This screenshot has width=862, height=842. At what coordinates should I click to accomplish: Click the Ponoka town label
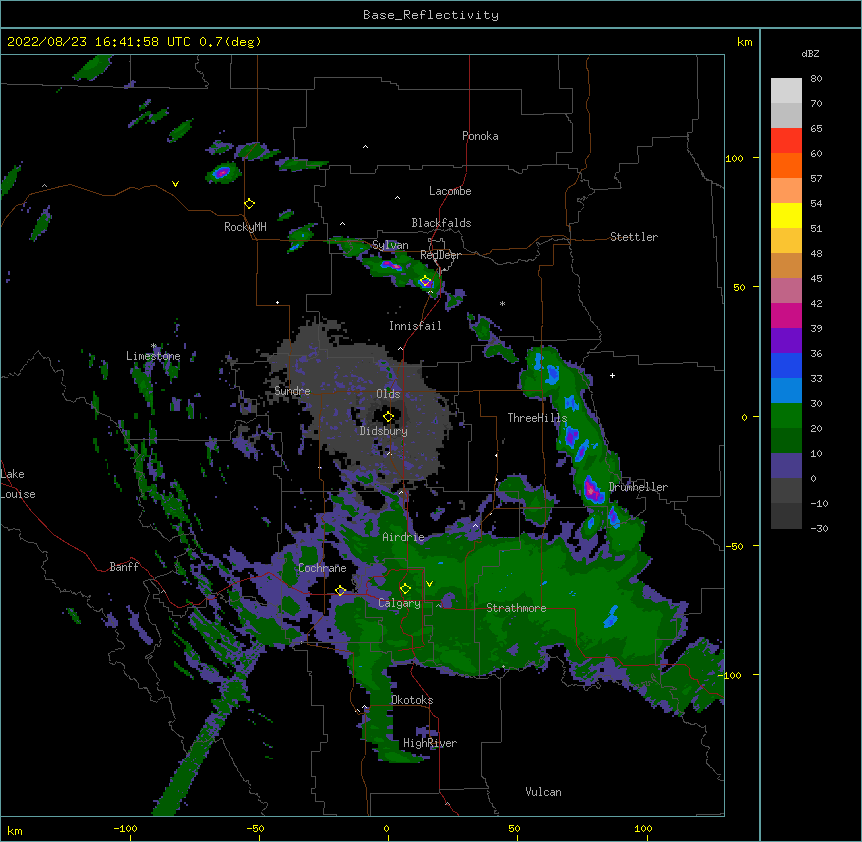(x=480, y=136)
